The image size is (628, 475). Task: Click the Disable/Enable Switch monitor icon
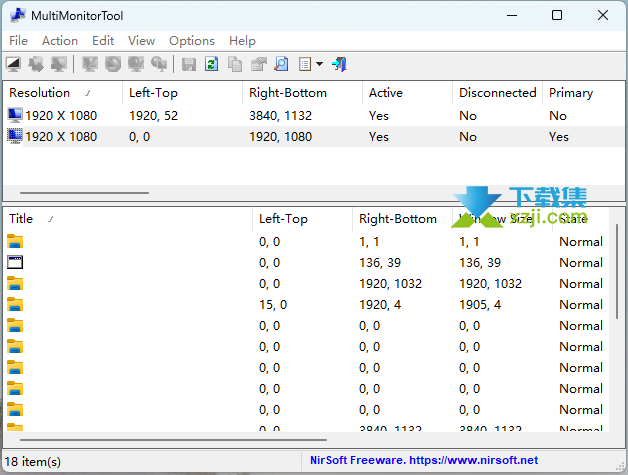[x=136, y=64]
